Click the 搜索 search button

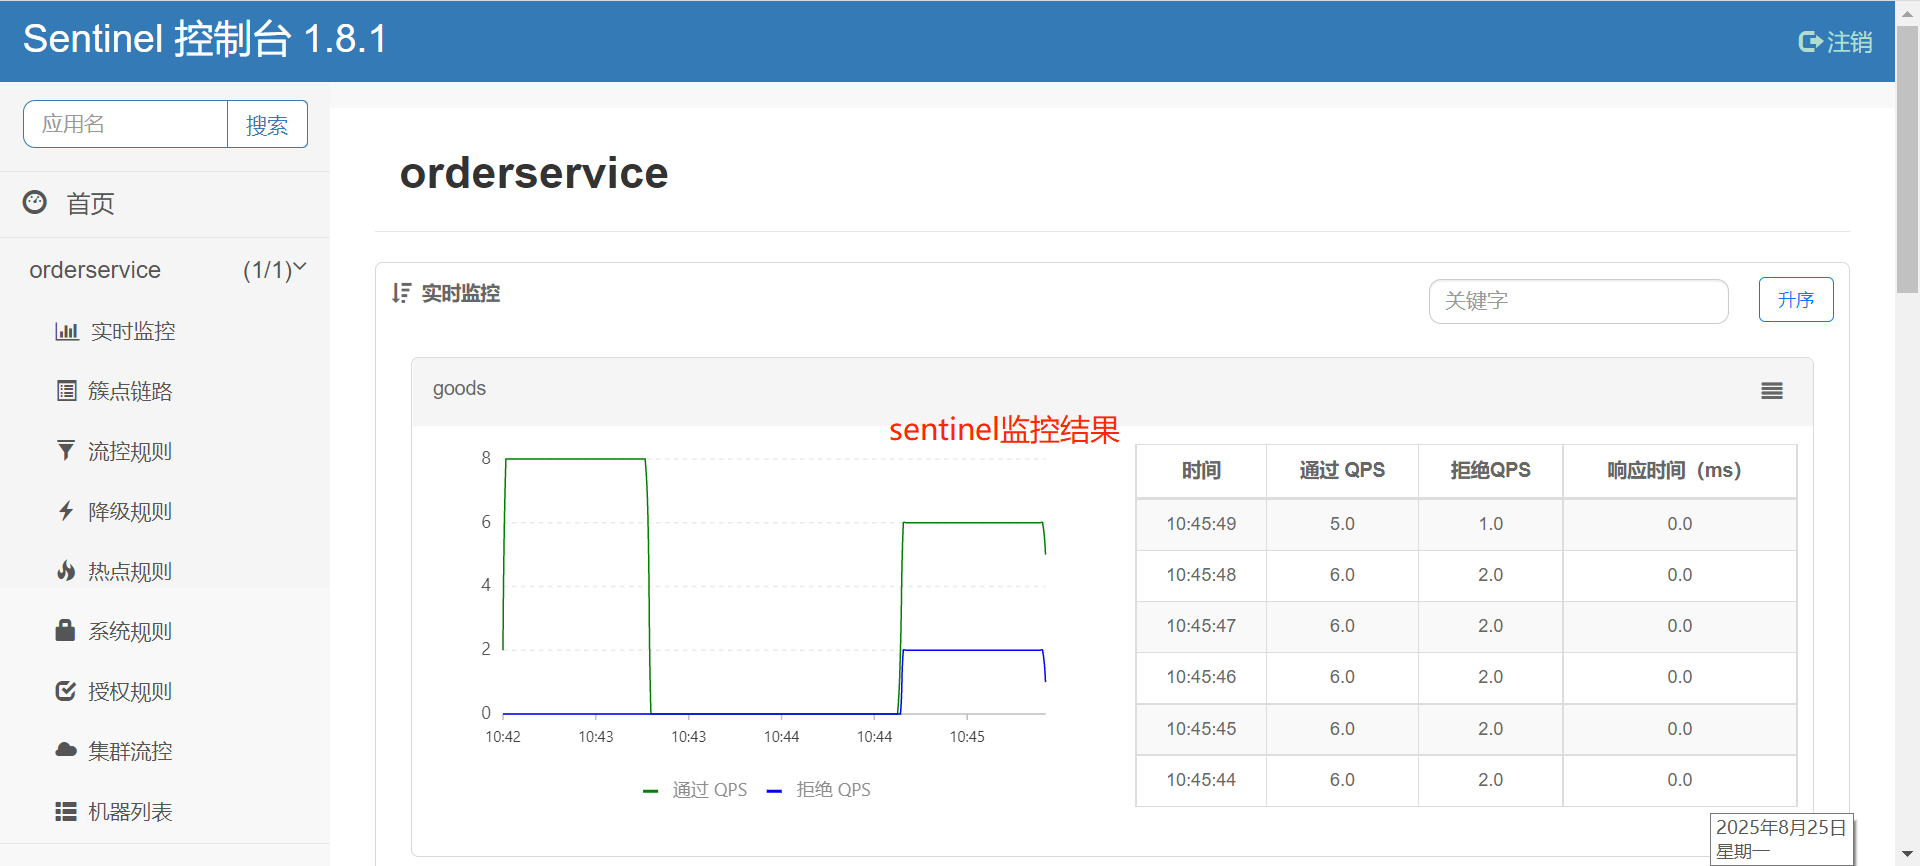click(x=267, y=124)
